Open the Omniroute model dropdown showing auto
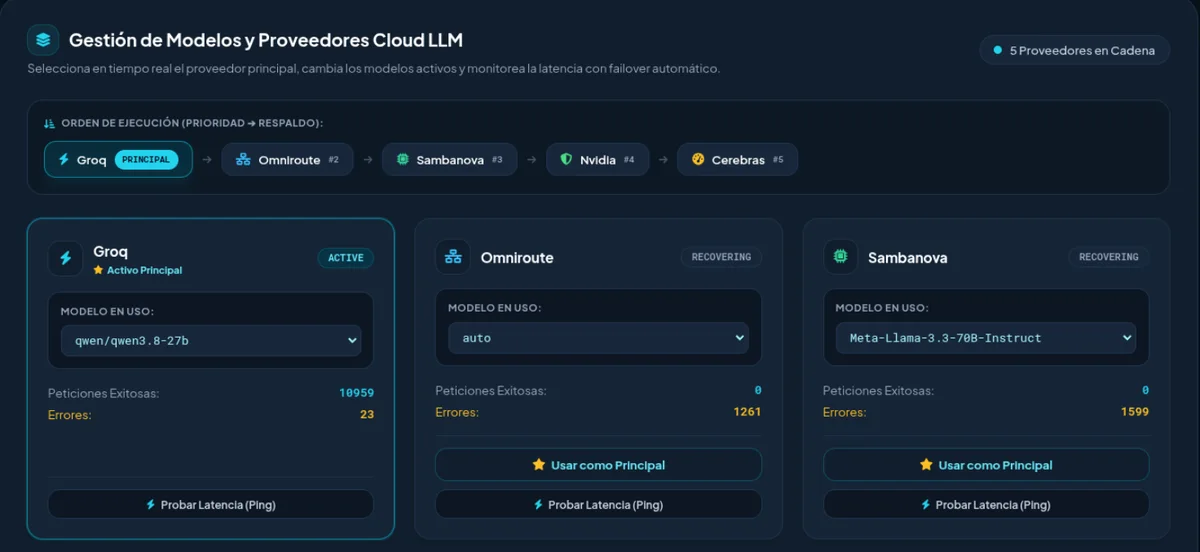 coord(598,338)
